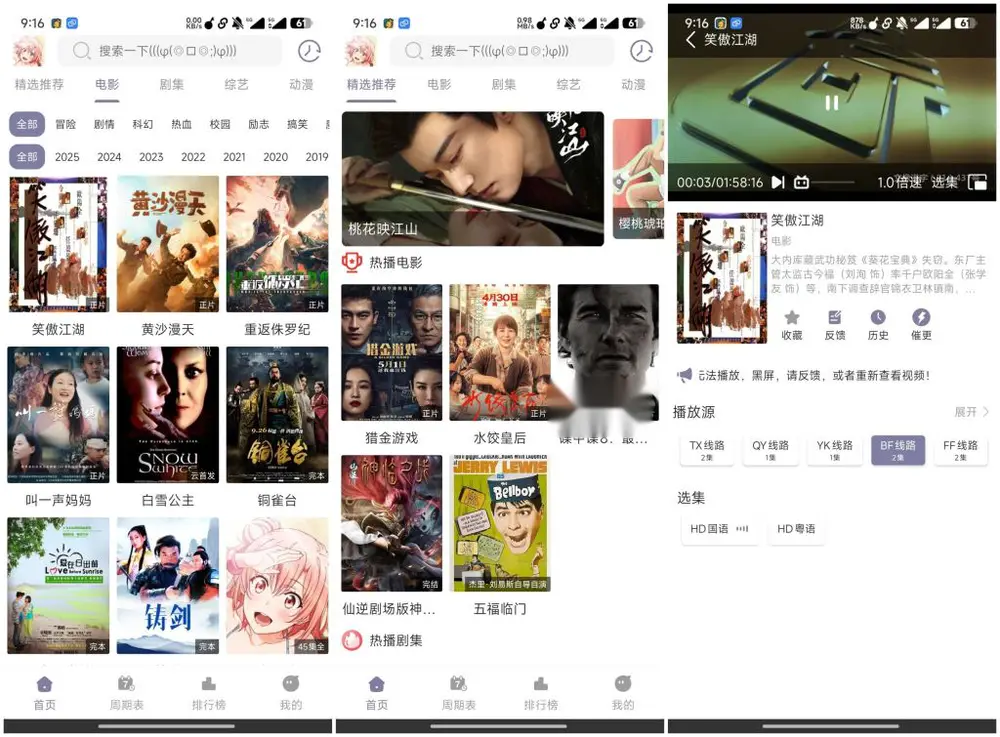Image resolution: width=1000 pixels, height=737 pixels.
Task: Open the 铜雀台 movie poster
Action: [x=277, y=414]
